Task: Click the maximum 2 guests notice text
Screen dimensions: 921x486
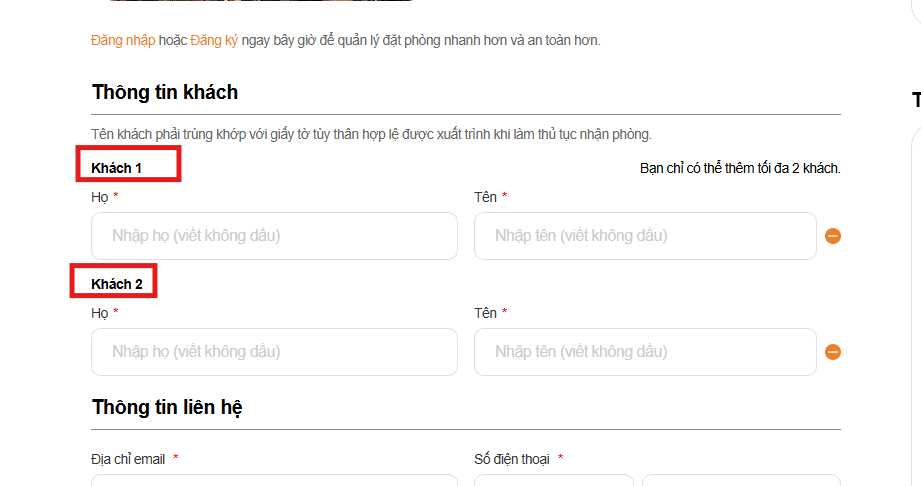Action: [x=740, y=168]
